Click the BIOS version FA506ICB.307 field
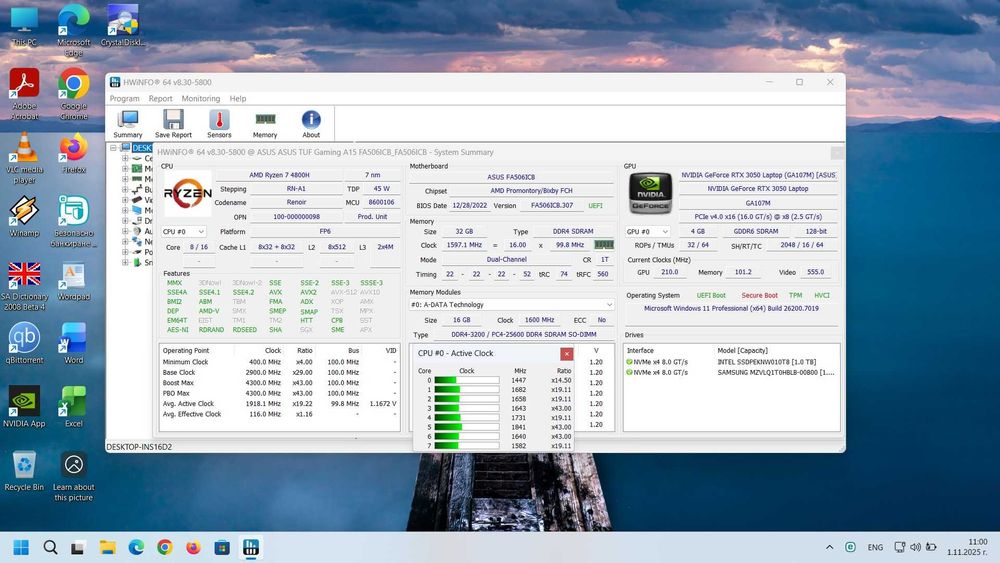Screen dimensions: 1000x563 [552, 205]
